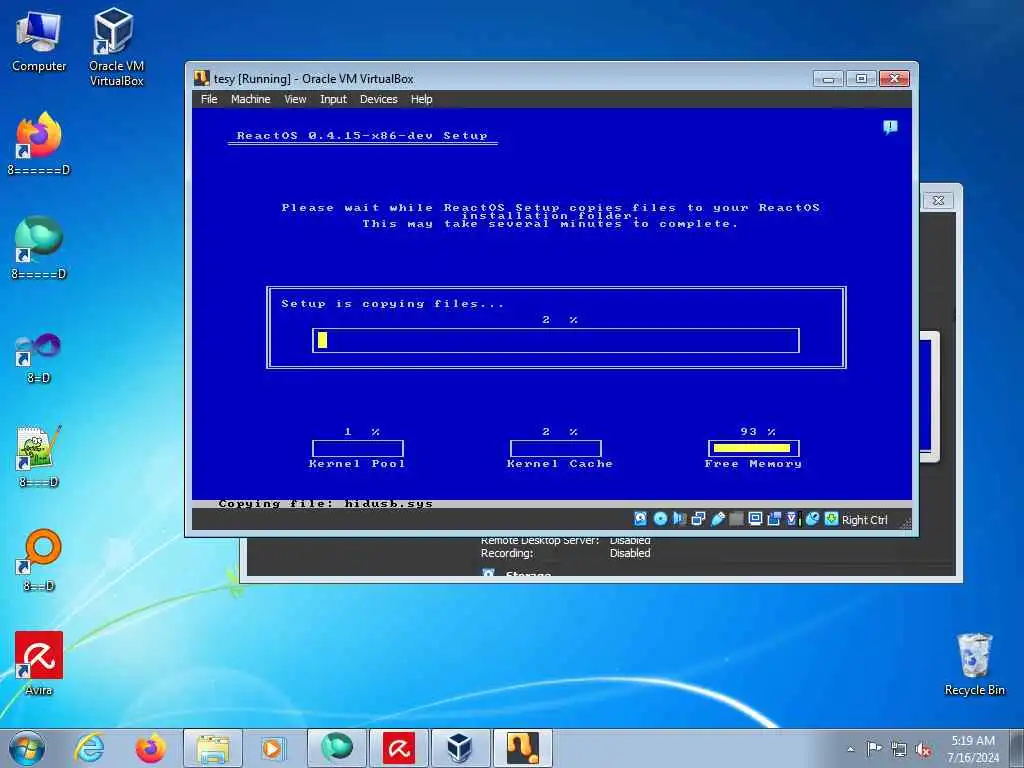Click the 'Copying file: hidusb.sys' status text
The image size is (1024, 768).
(x=325, y=504)
